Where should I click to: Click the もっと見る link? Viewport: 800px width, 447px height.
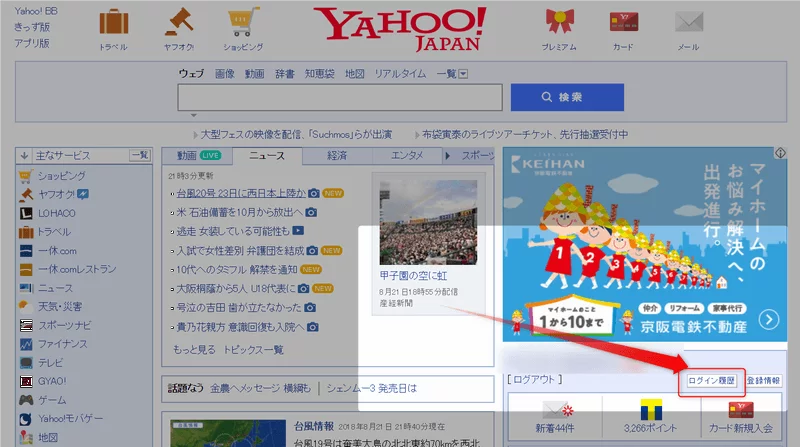(x=194, y=350)
